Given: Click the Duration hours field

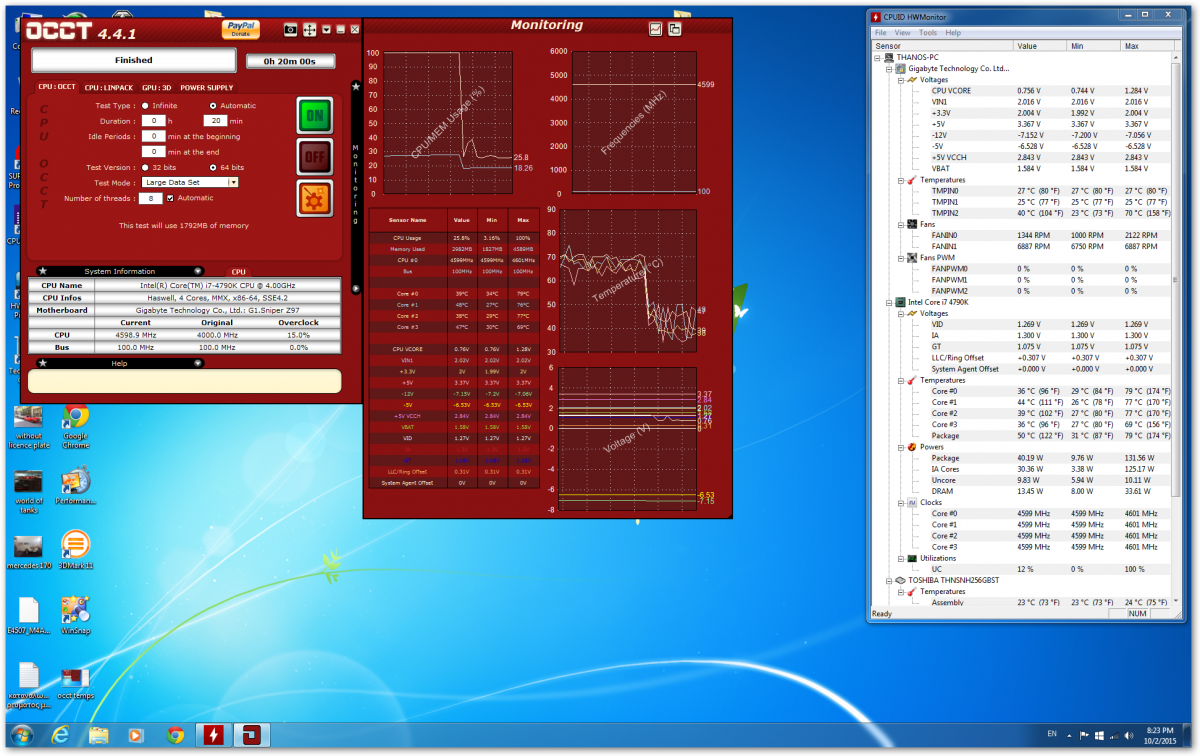Looking at the screenshot, I should (153, 120).
